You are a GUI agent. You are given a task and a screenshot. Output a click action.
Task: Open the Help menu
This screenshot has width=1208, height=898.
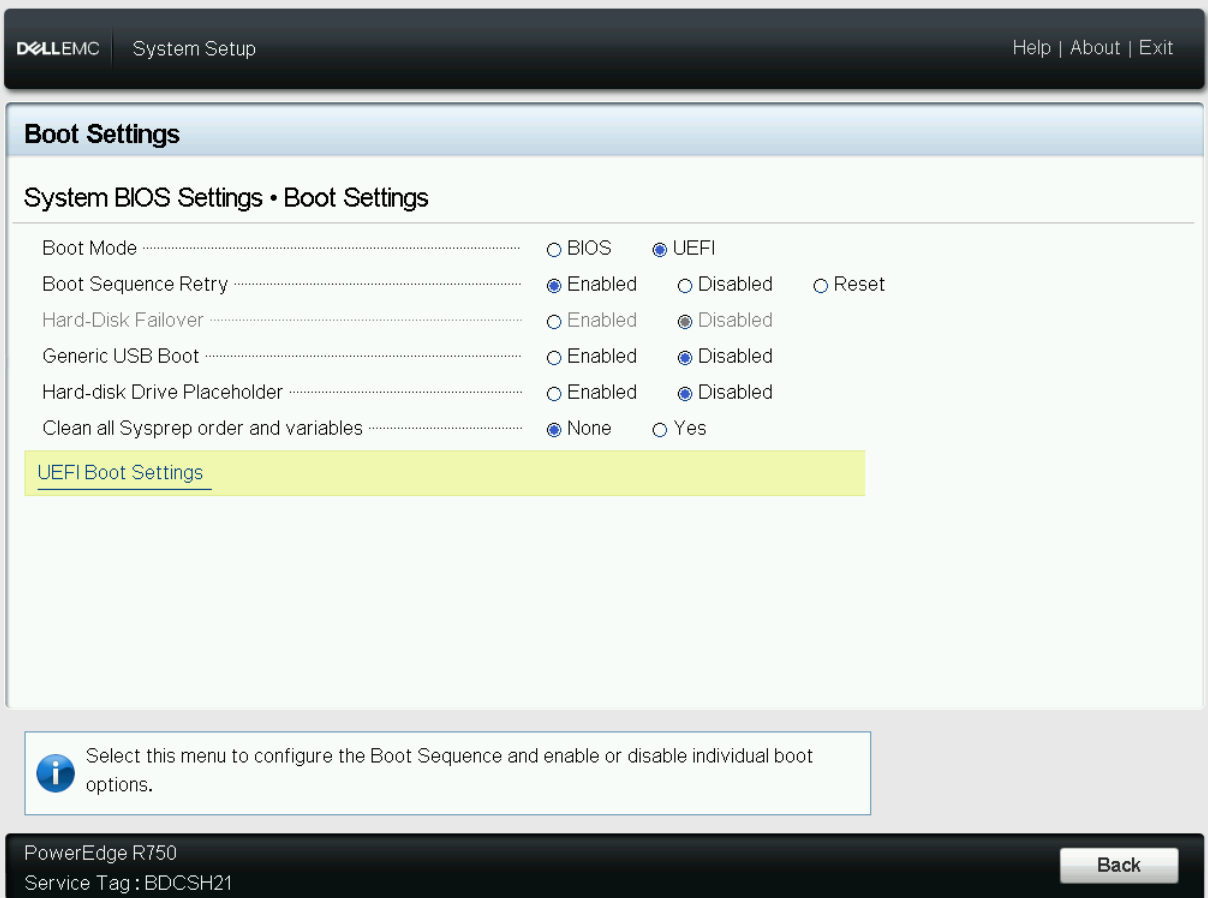point(1031,48)
